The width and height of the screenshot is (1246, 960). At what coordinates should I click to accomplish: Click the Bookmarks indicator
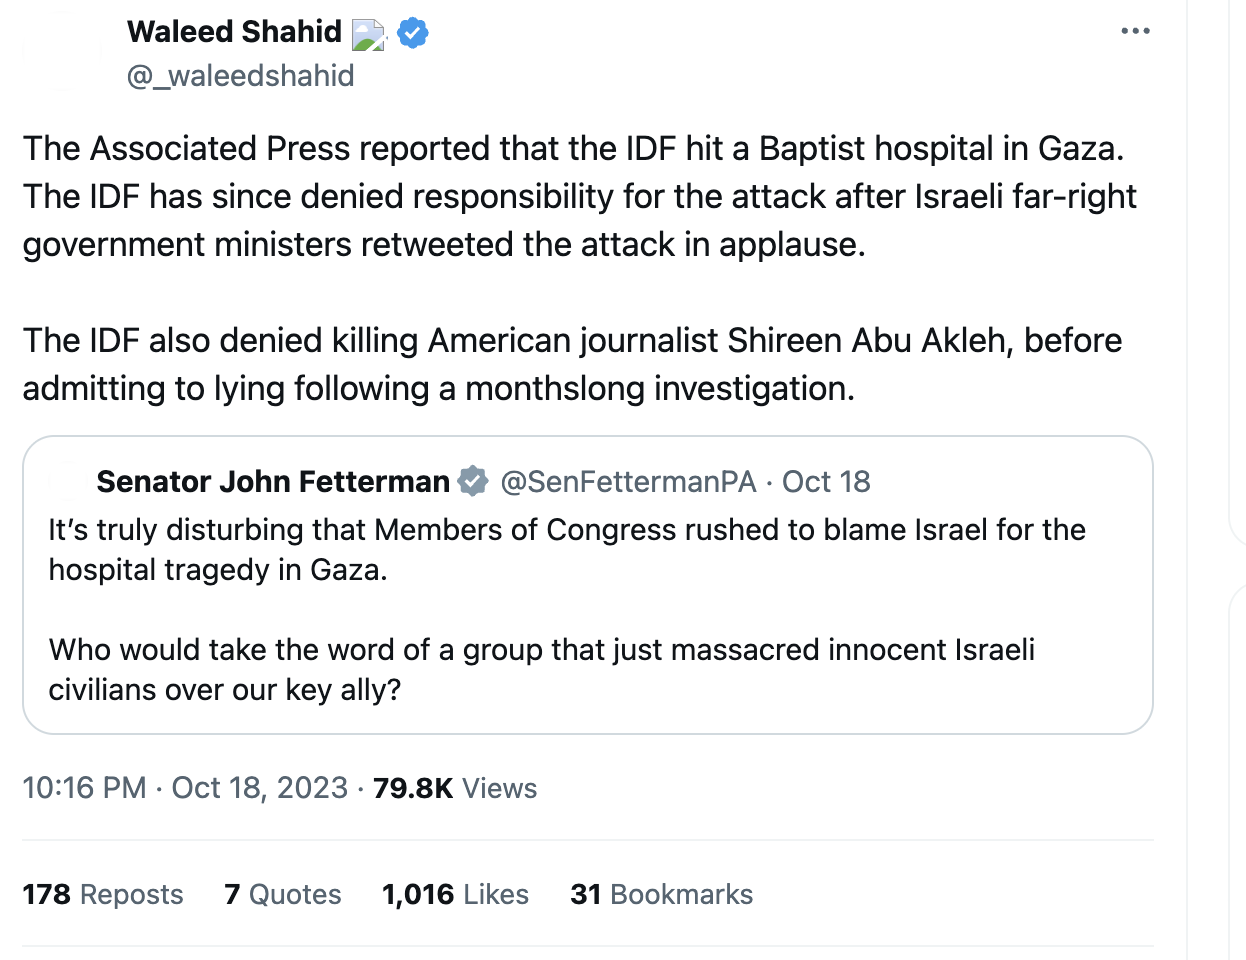661,894
